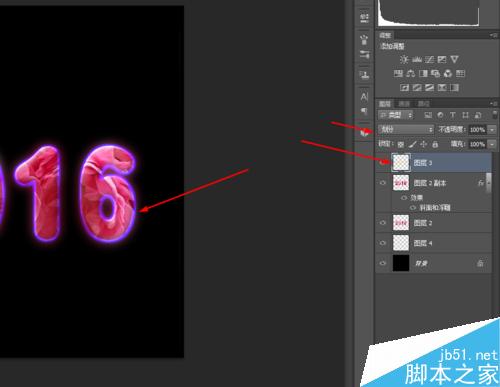Viewport: 500px width, 387px height.
Task: Click the black 背景 layer thumbnail
Action: (401, 263)
